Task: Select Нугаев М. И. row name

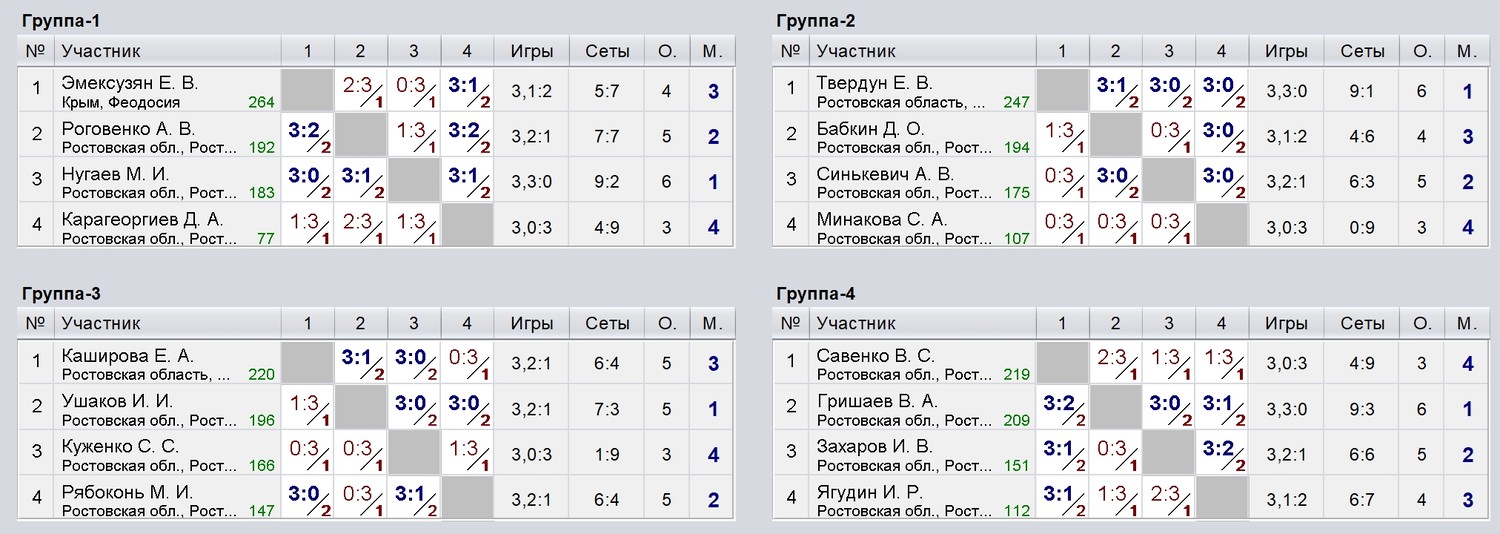Action: click(x=116, y=174)
